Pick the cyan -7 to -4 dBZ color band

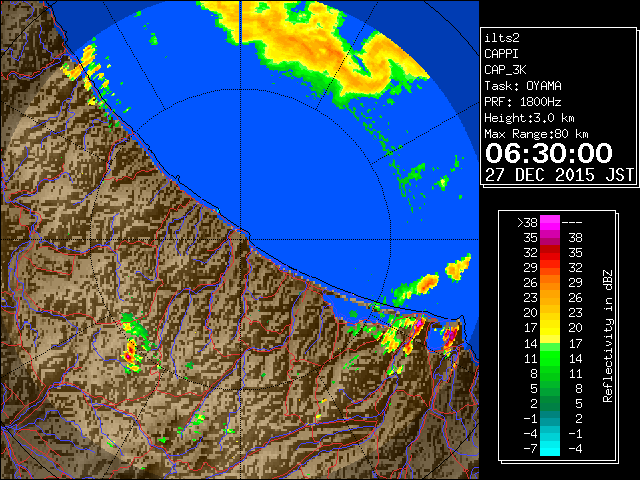coord(550,449)
